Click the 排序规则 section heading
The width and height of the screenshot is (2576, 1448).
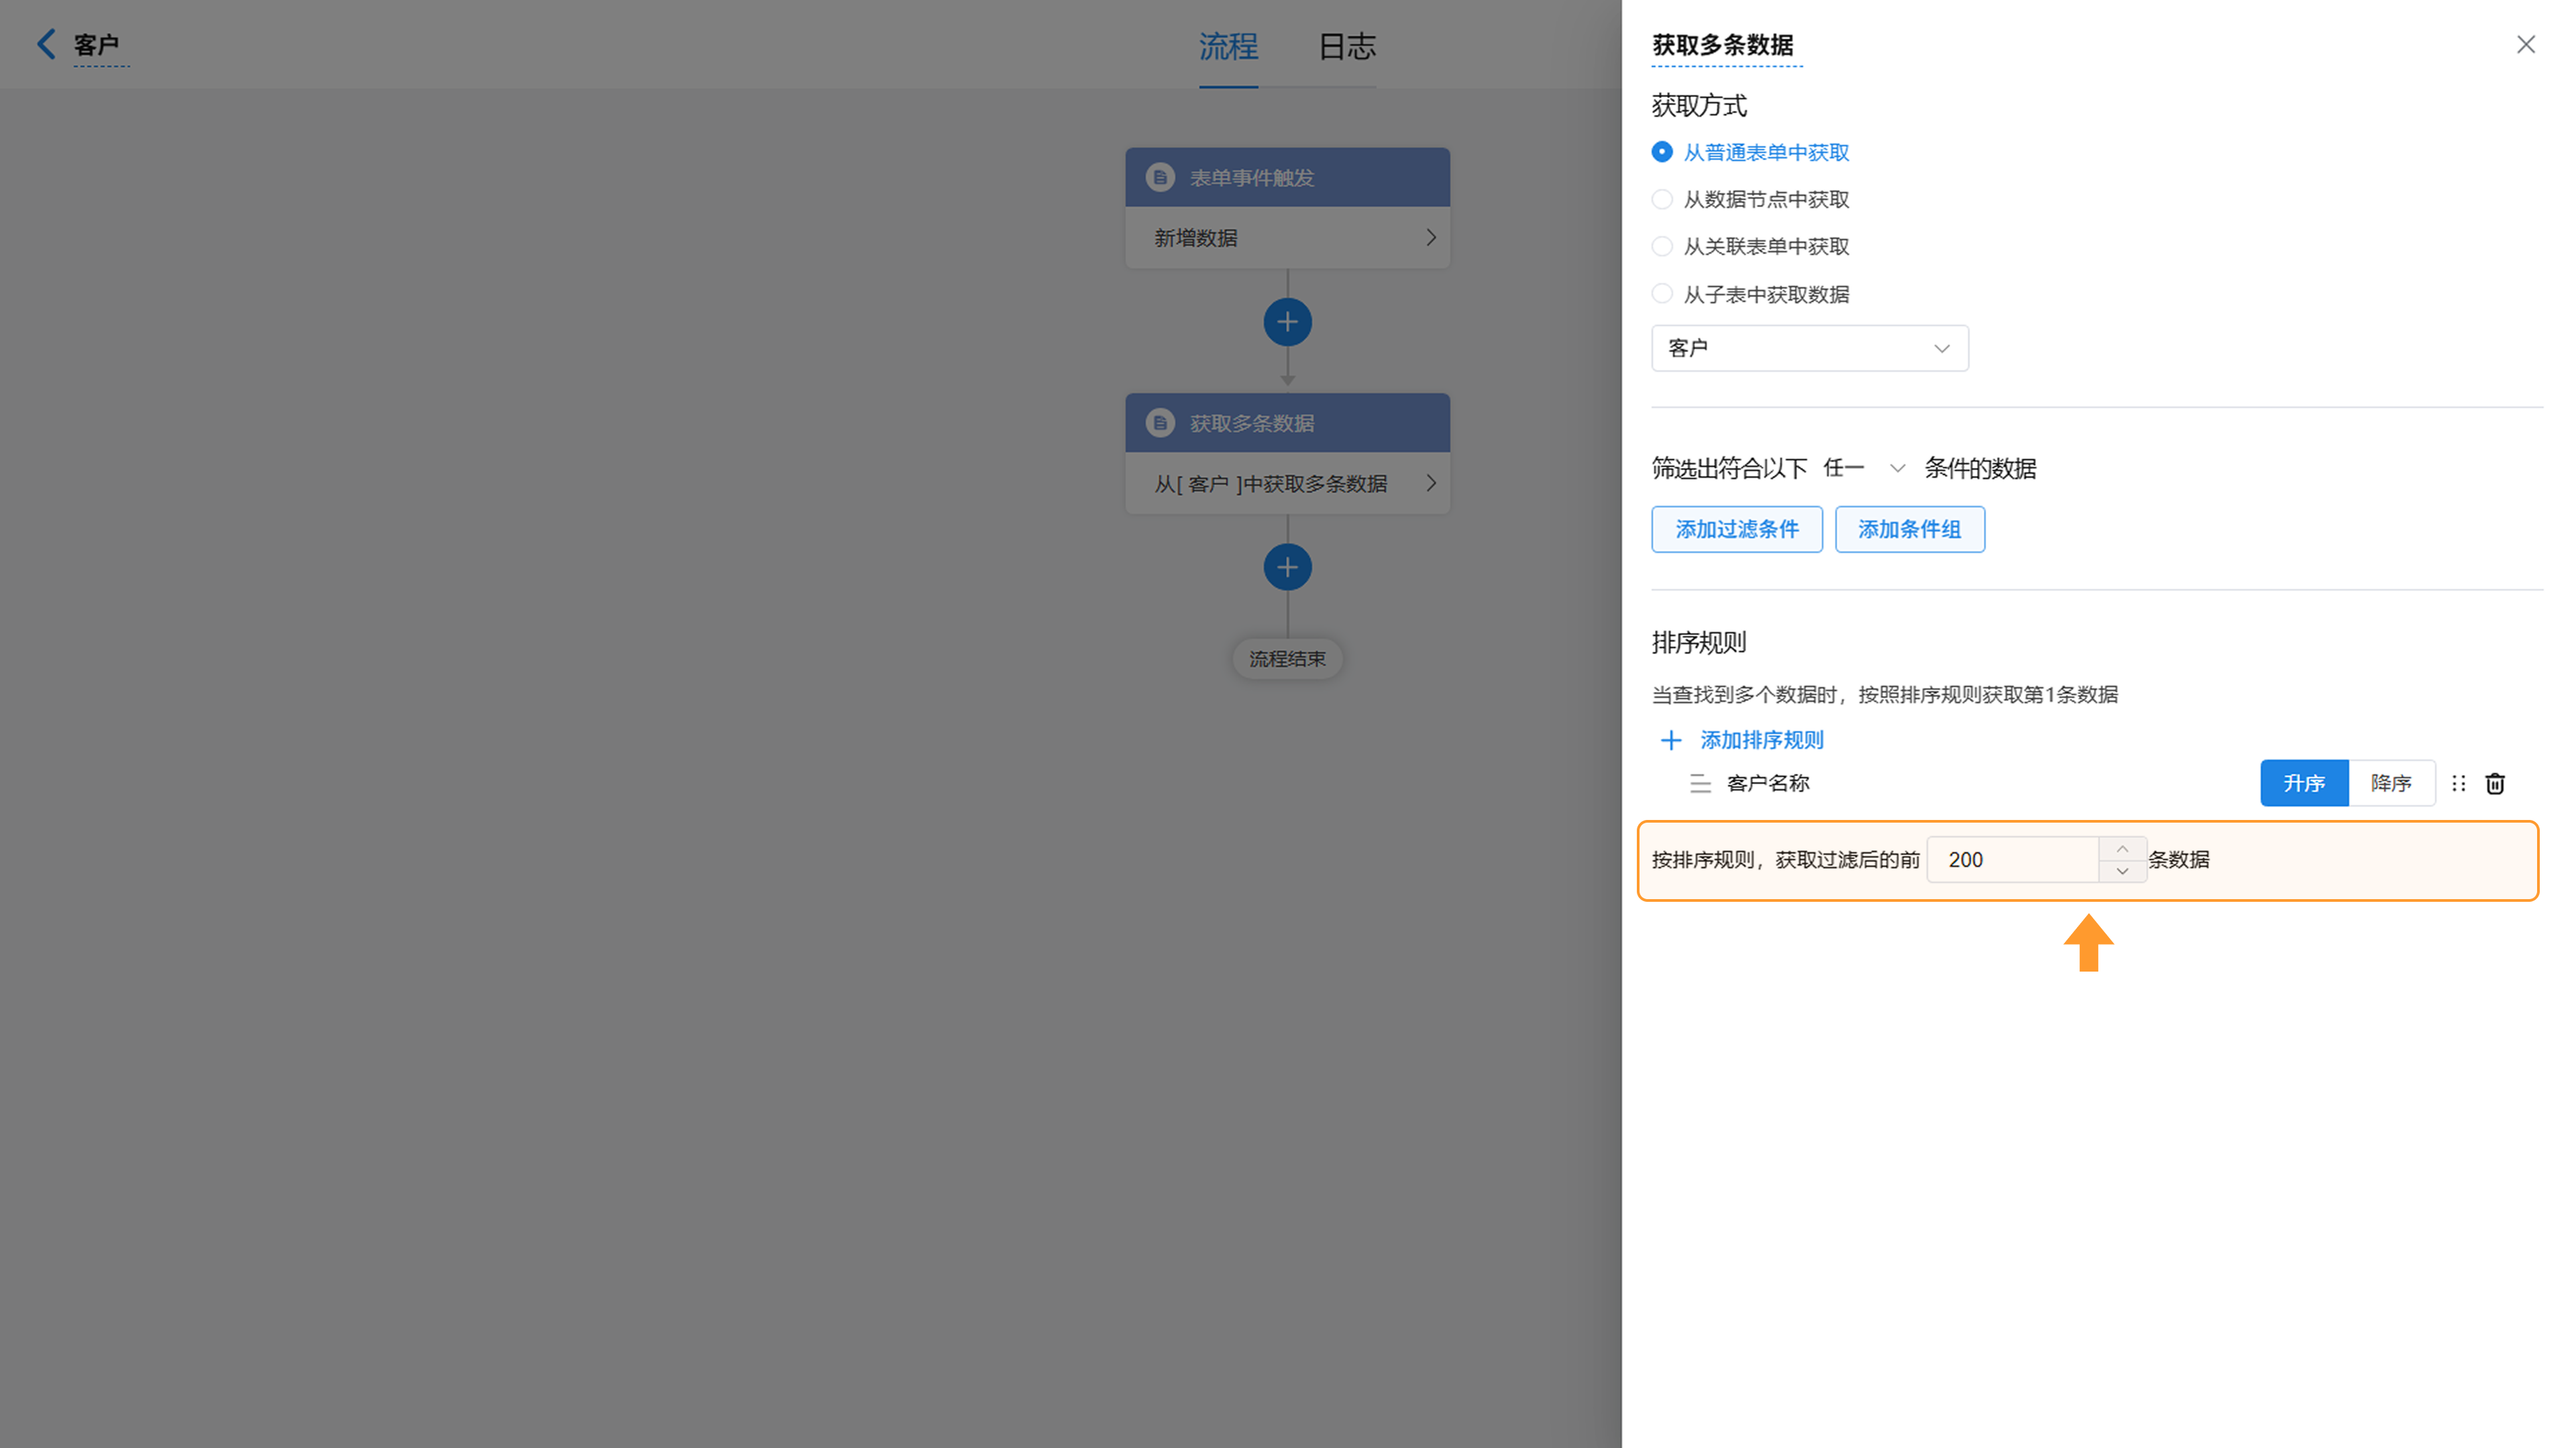point(1699,643)
